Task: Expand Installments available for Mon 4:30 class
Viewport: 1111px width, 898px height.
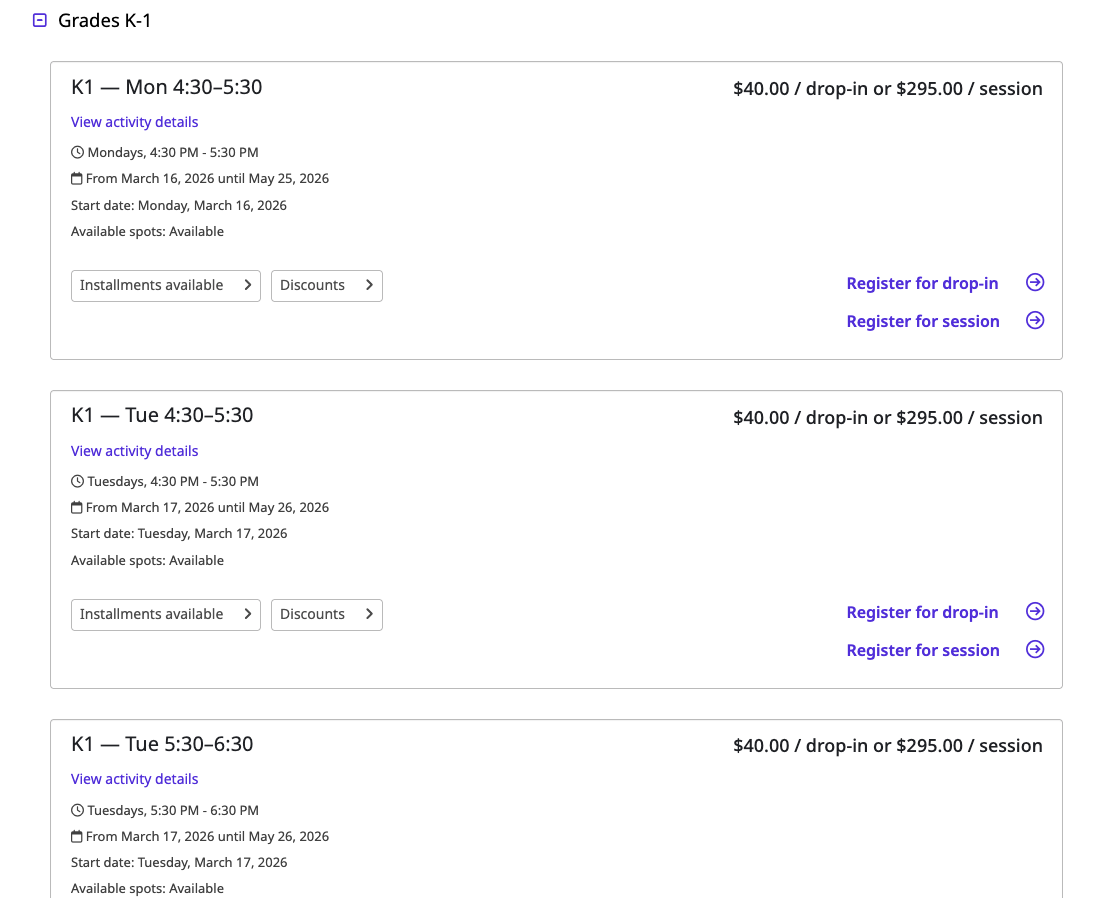Action: tap(165, 285)
